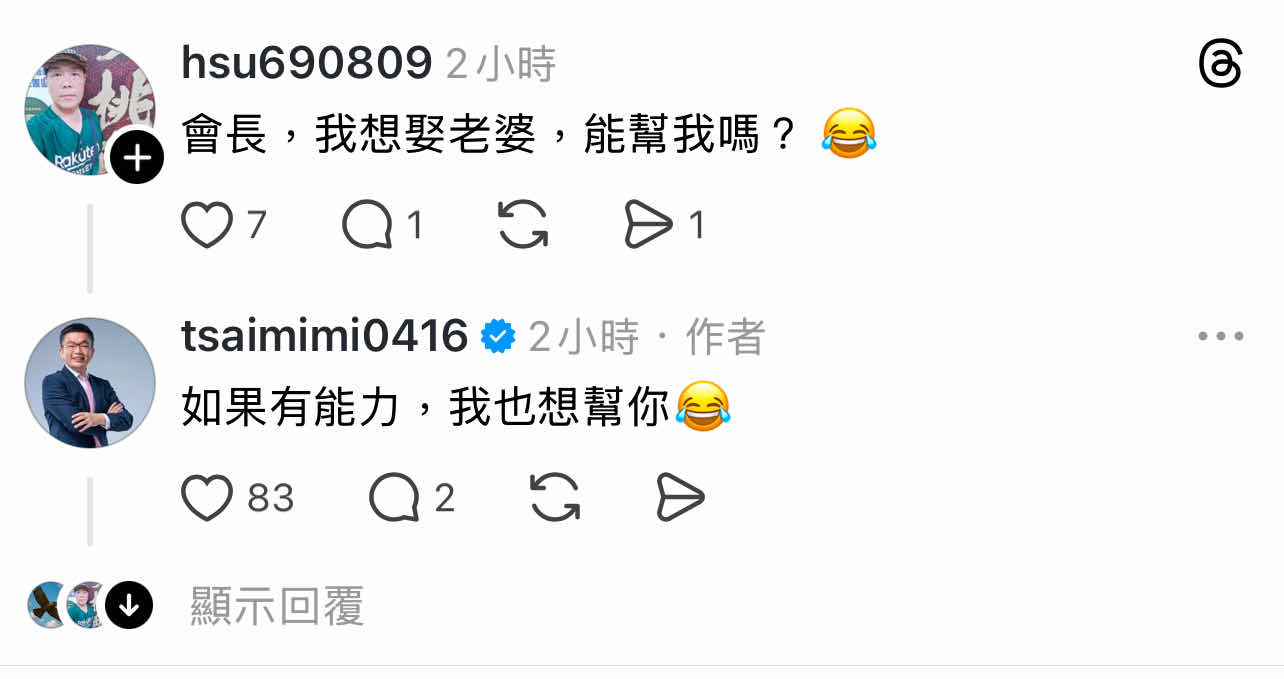Expand hidden replies with down-arrow icon
The width and height of the screenshot is (1284, 679).
[128, 604]
